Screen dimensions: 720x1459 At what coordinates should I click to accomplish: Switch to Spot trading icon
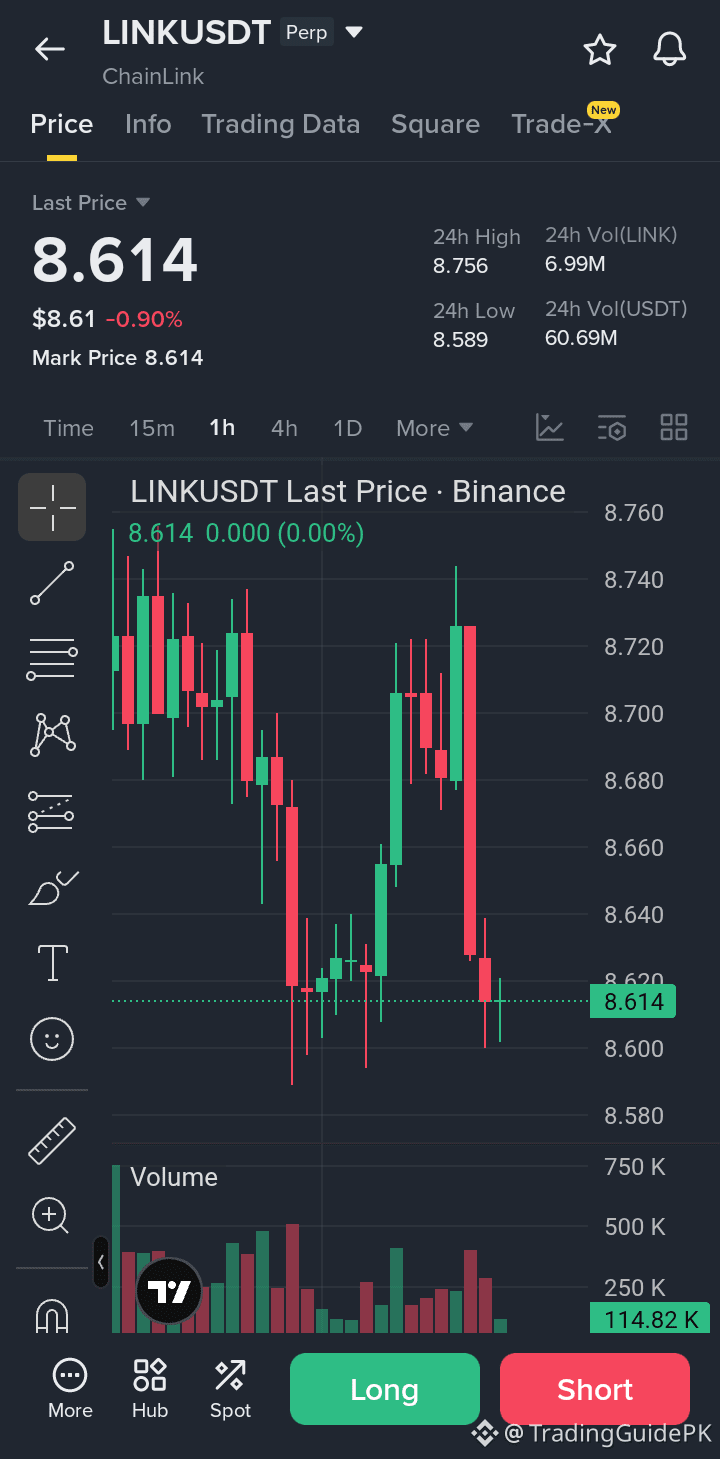coord(230,1389)
